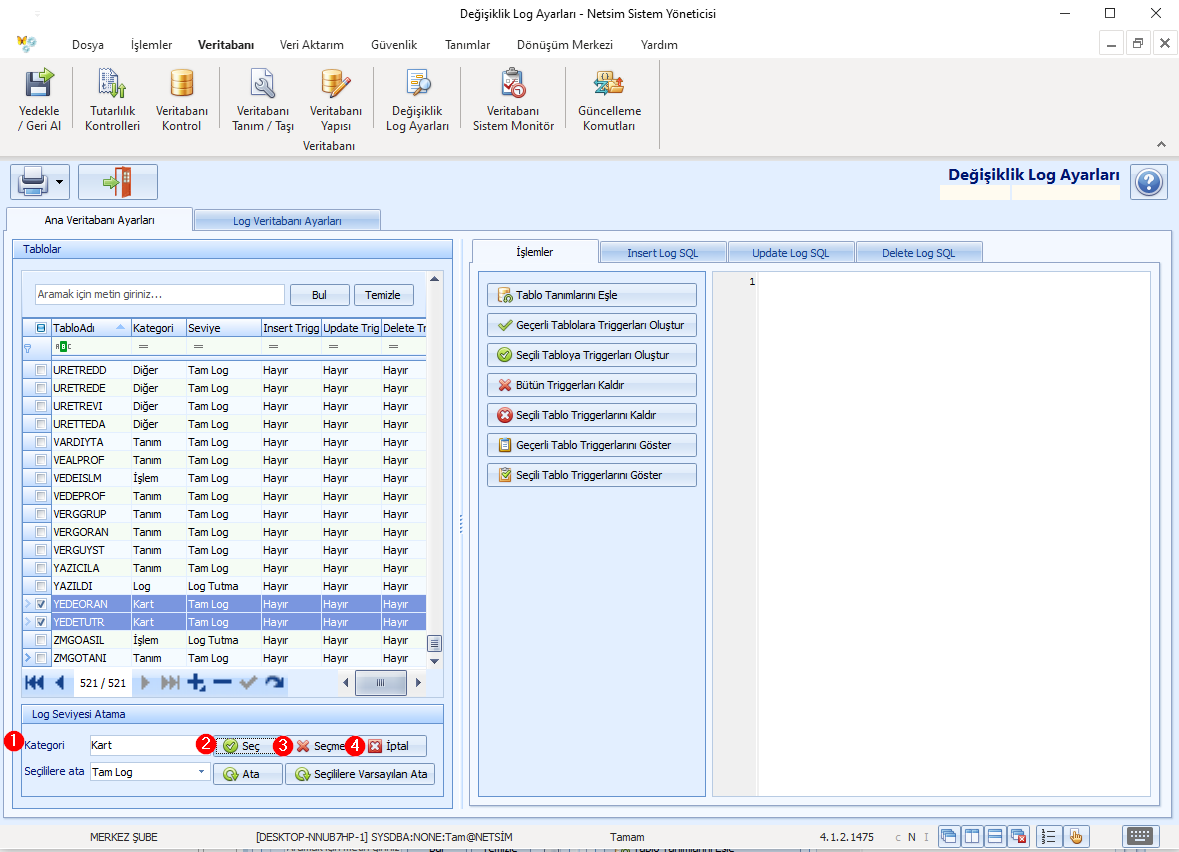This screenshot has height=852, width=1179.
Task: Click the exit door icon
Action: click(x=118, y=181)
